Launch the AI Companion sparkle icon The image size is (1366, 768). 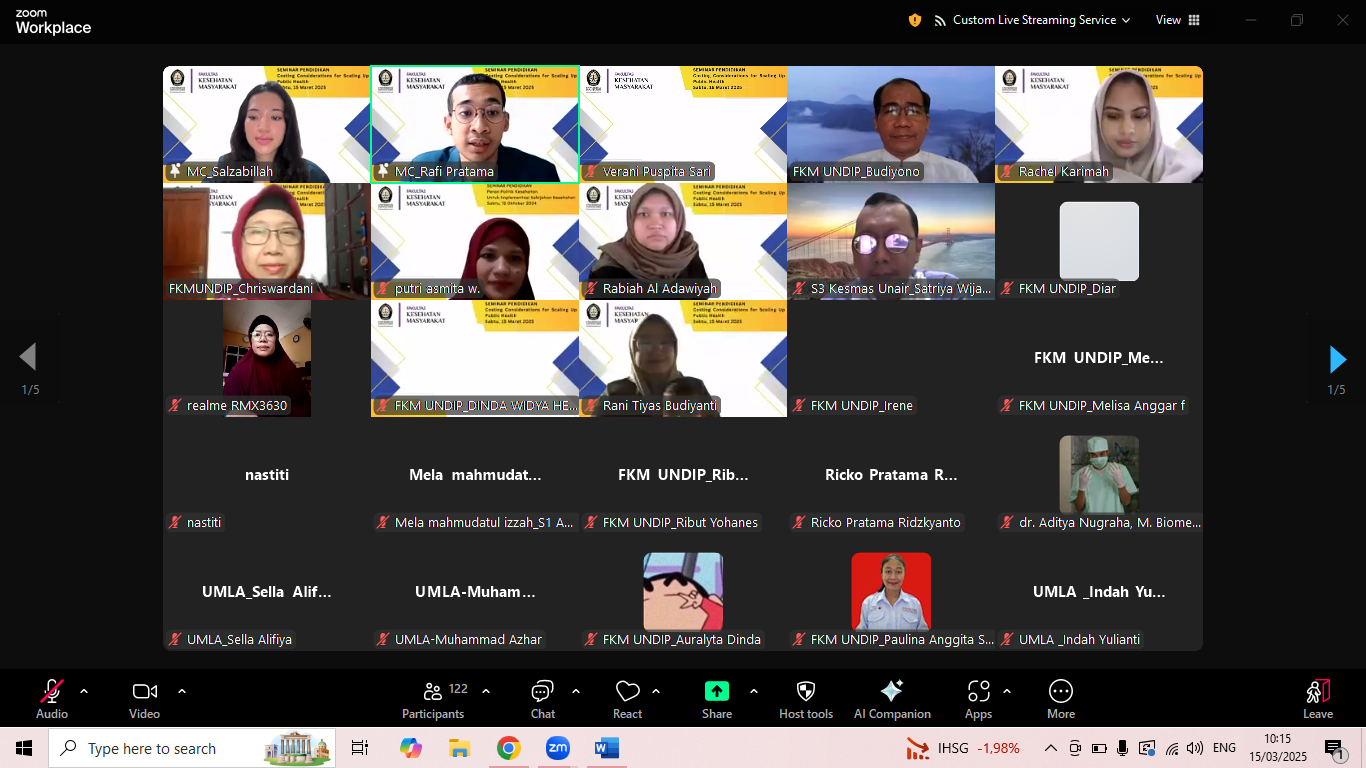click(x=892, y=692)
